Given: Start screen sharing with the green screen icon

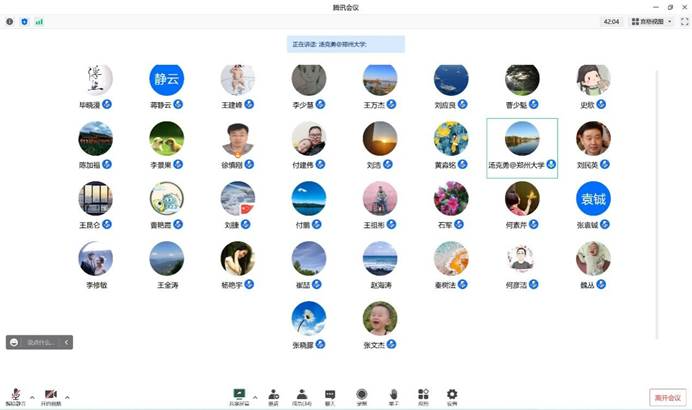Looking at the screenshot, I should tap(239, 397).
